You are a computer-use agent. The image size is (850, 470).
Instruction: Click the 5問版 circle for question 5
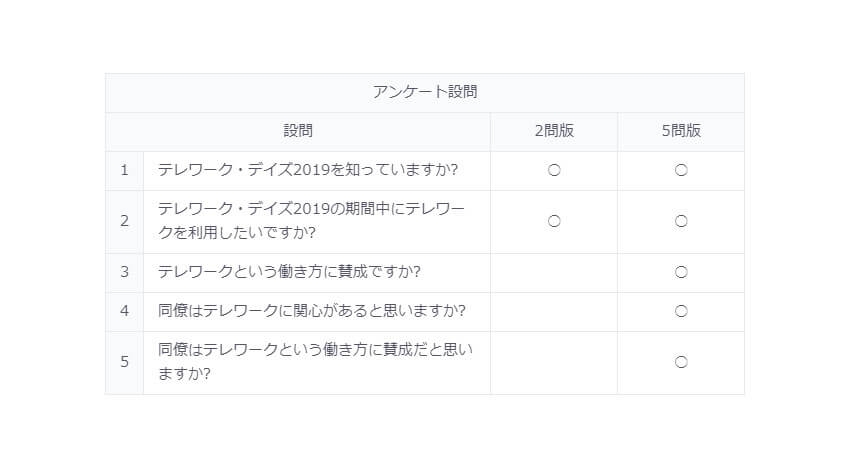coord(681,362)
